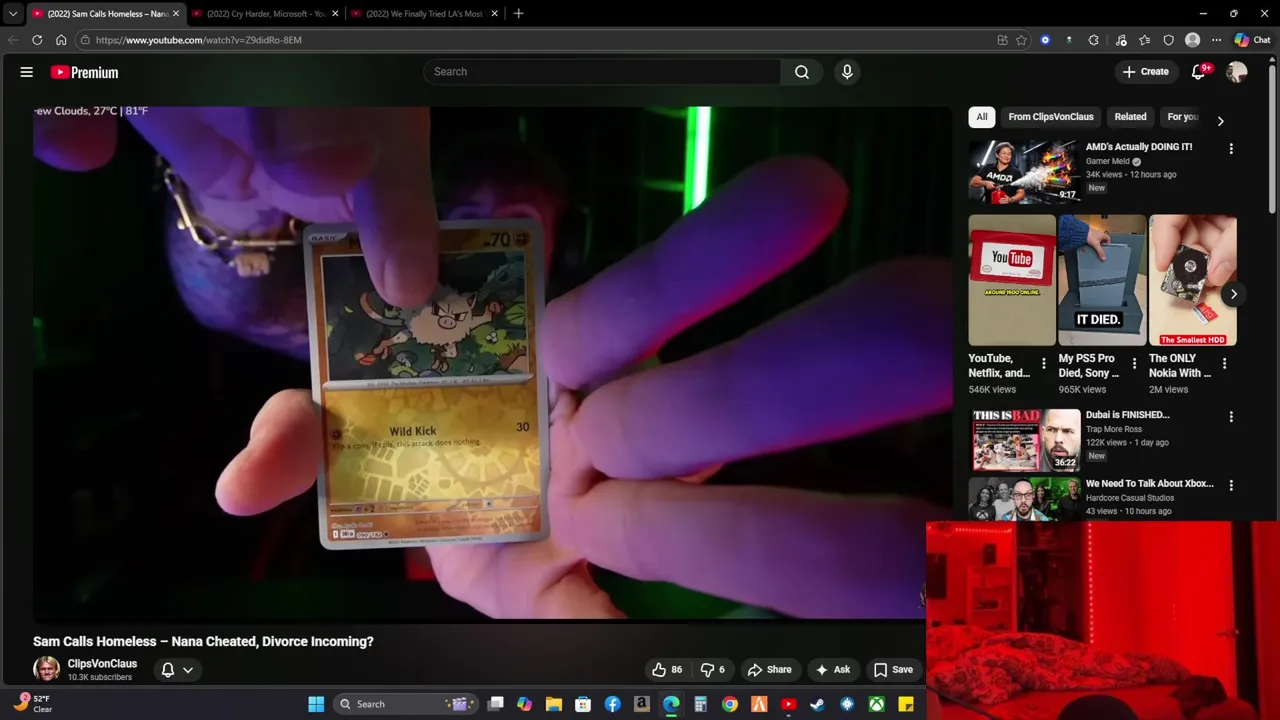This screenshot has width=1280, height=720.
Task: Open options for the YouTube, Netflix short
Action: (x=1044, y=364)
